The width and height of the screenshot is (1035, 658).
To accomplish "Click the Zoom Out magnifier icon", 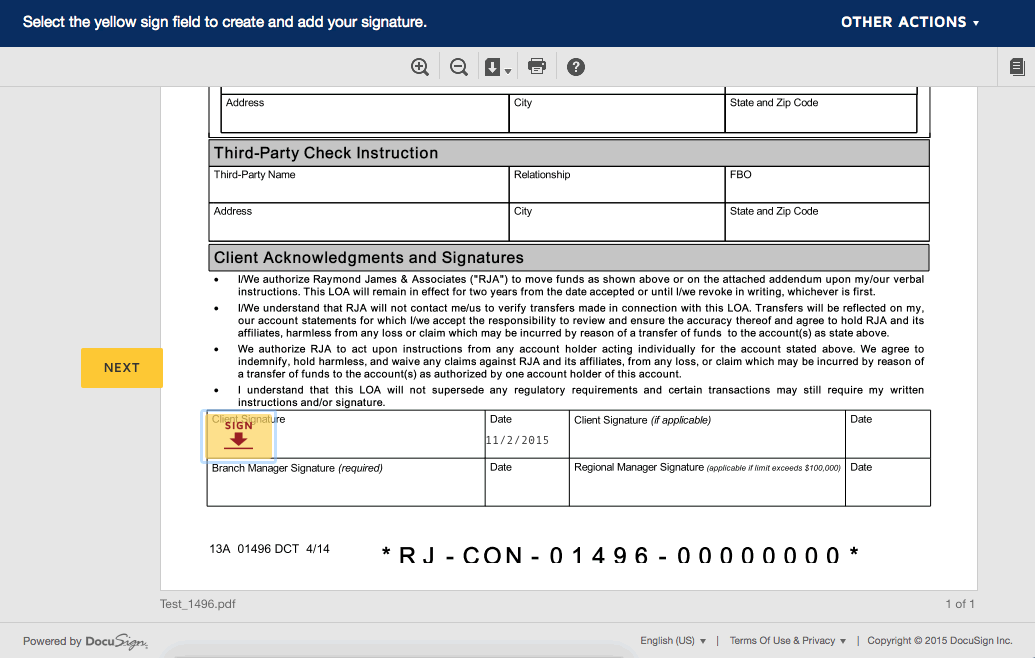I will coord(458,66).
